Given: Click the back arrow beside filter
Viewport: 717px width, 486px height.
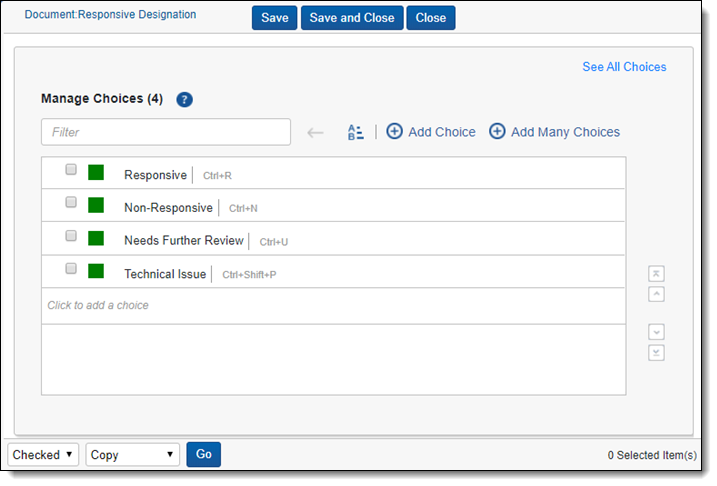Looking at the screenshot, I should pos(316,132).
